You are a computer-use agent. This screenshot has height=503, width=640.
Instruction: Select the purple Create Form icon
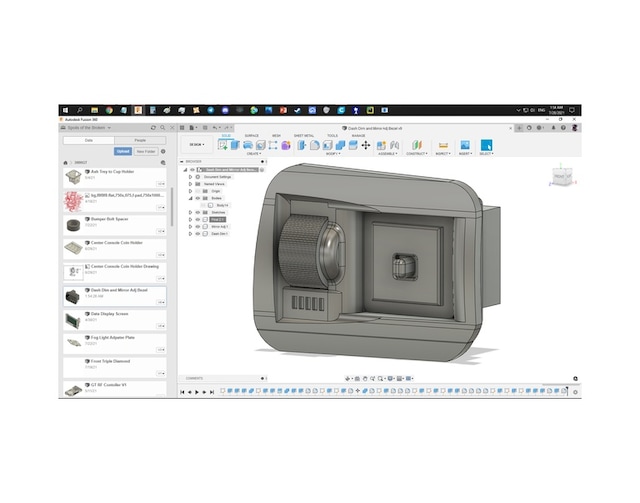click(x=286, y=145)
